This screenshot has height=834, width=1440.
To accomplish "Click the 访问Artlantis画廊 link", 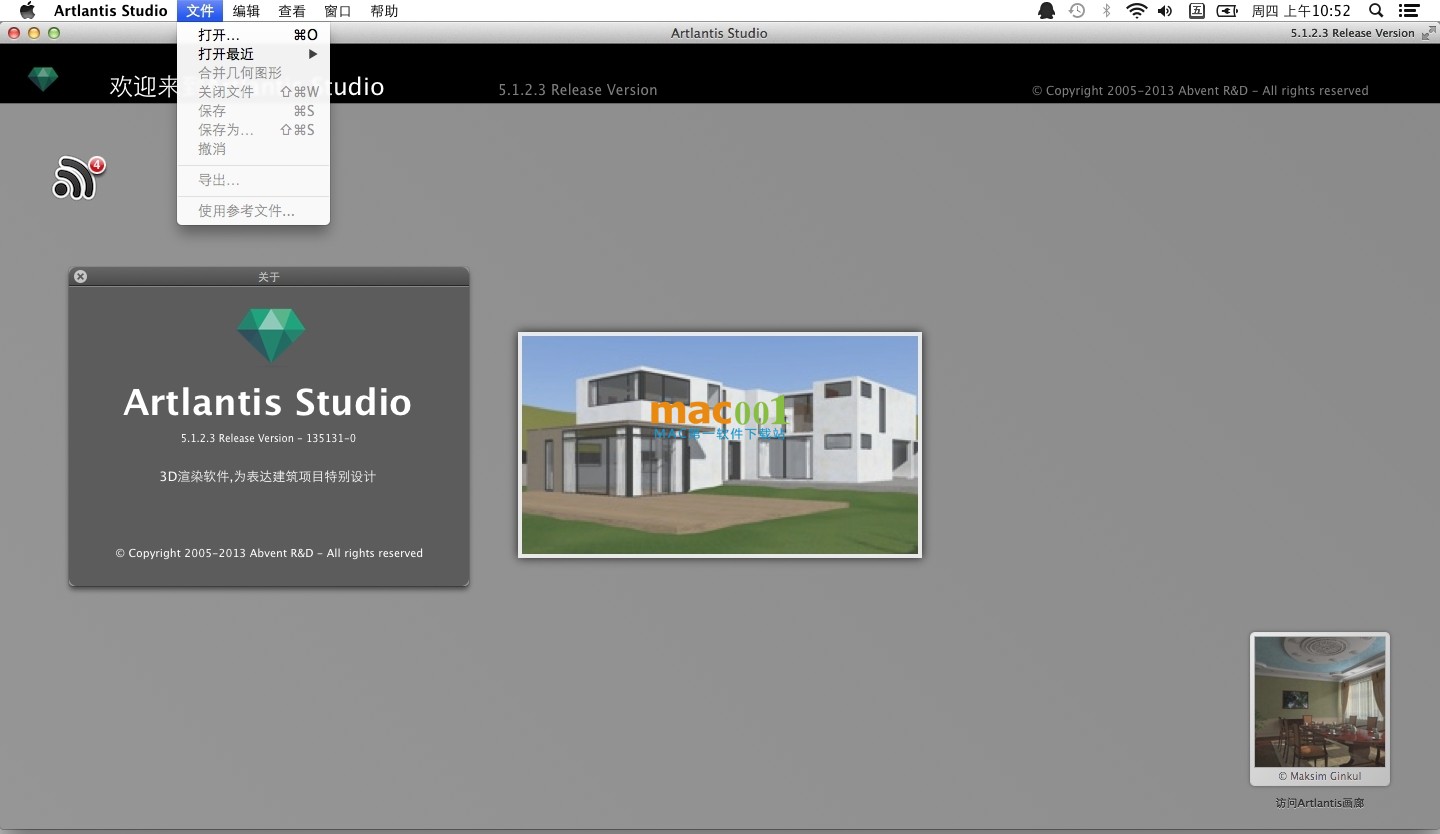I will pos(1319,803).
